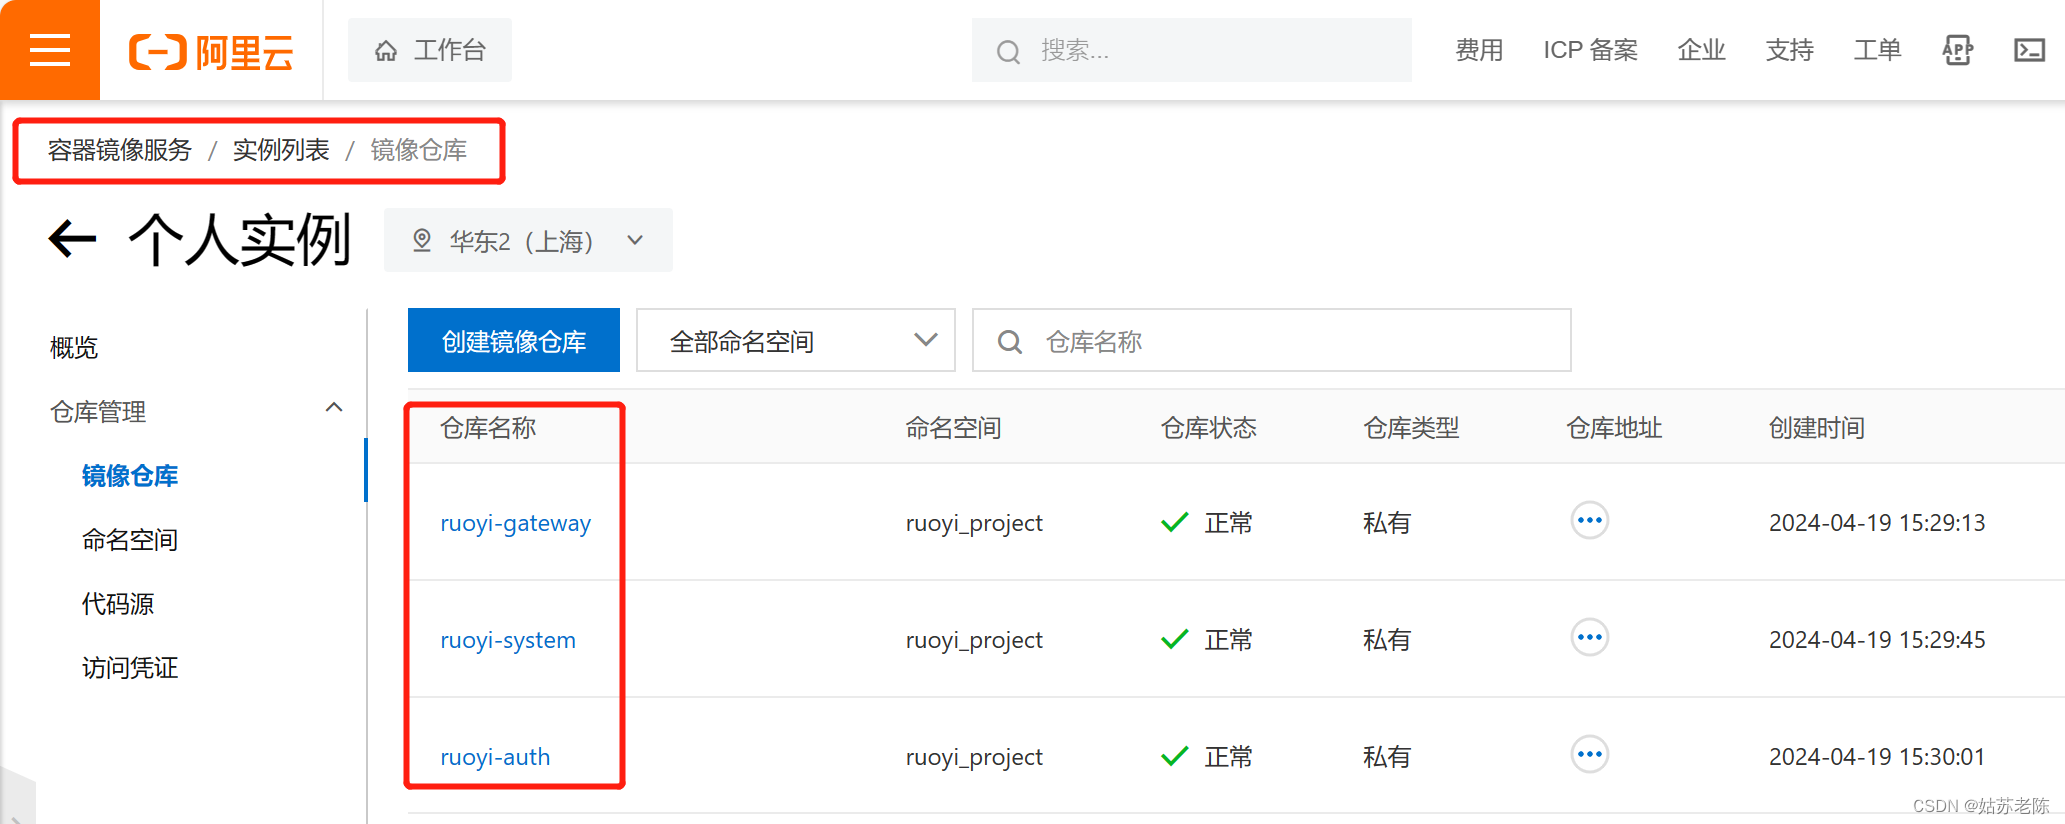Screen dimensions: 2065x824
Task: Select 代码源 in the sidebar
Action: pos(118,604)
